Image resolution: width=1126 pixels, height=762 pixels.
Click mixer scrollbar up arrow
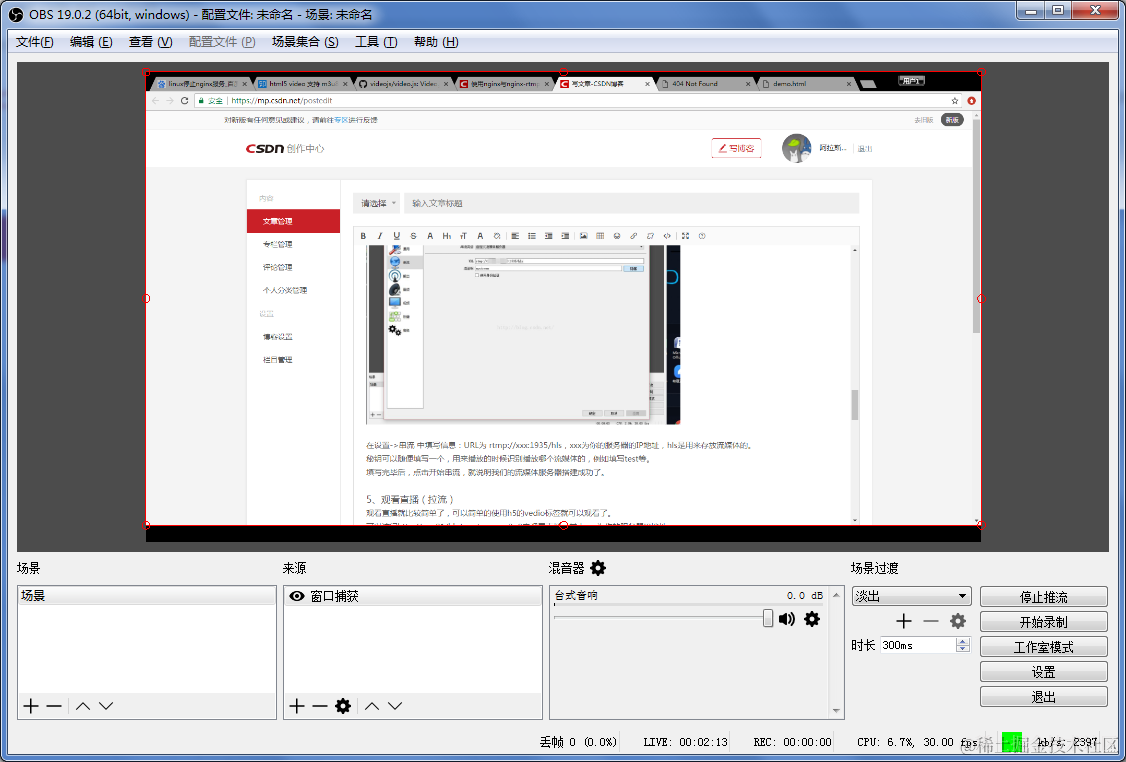[x=837, y=595]
